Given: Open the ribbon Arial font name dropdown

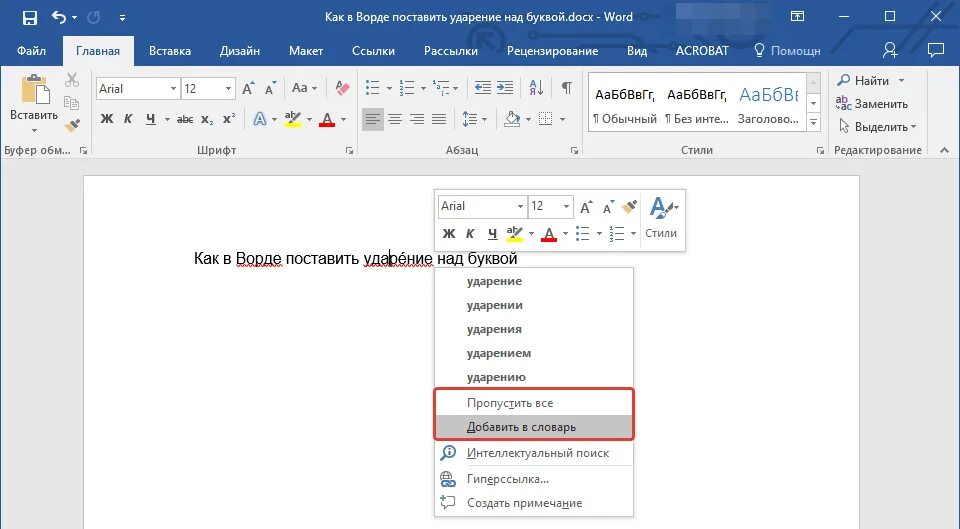Looking at the screenshot, I should point(173,89).
